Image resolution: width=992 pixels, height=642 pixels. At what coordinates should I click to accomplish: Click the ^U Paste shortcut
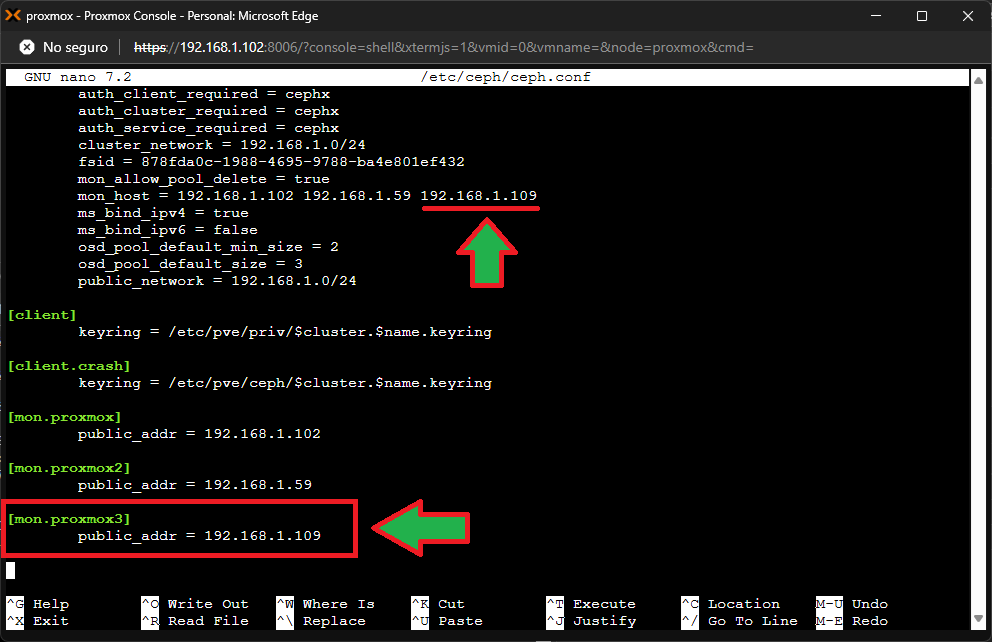(447, 621)
